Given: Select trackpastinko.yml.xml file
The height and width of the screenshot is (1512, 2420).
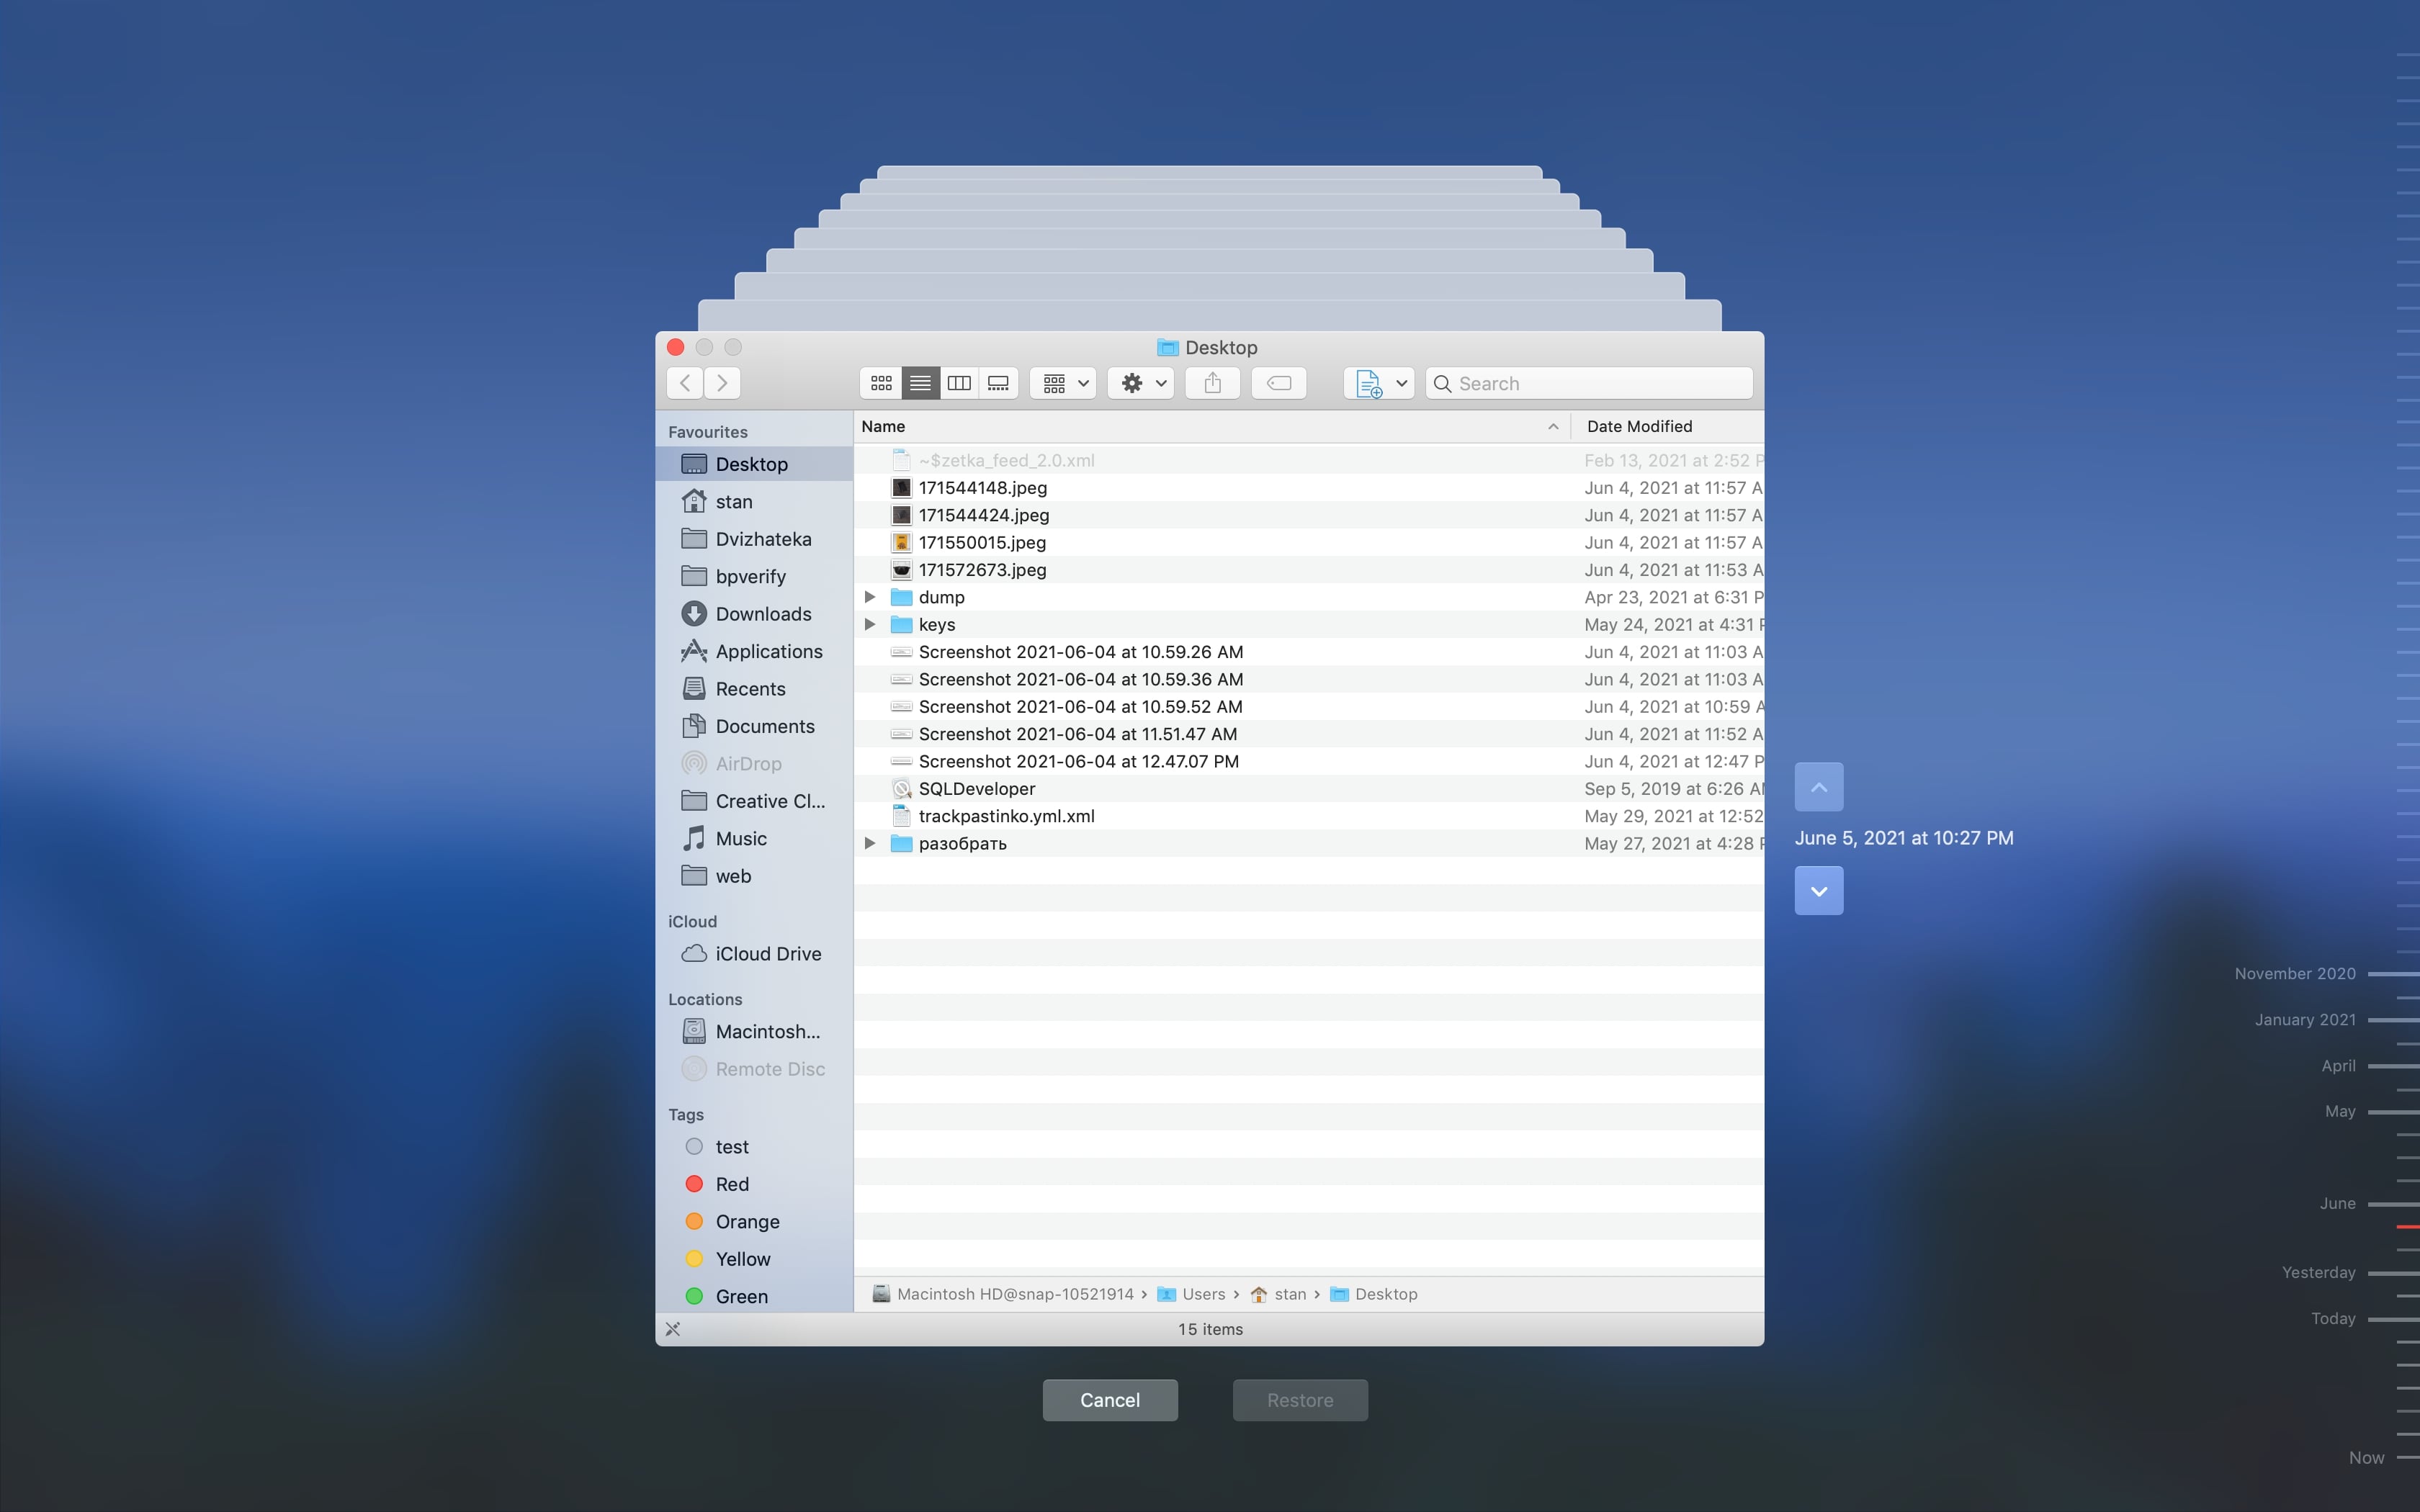Looking at the screenshot, I should pos(1309,816).
